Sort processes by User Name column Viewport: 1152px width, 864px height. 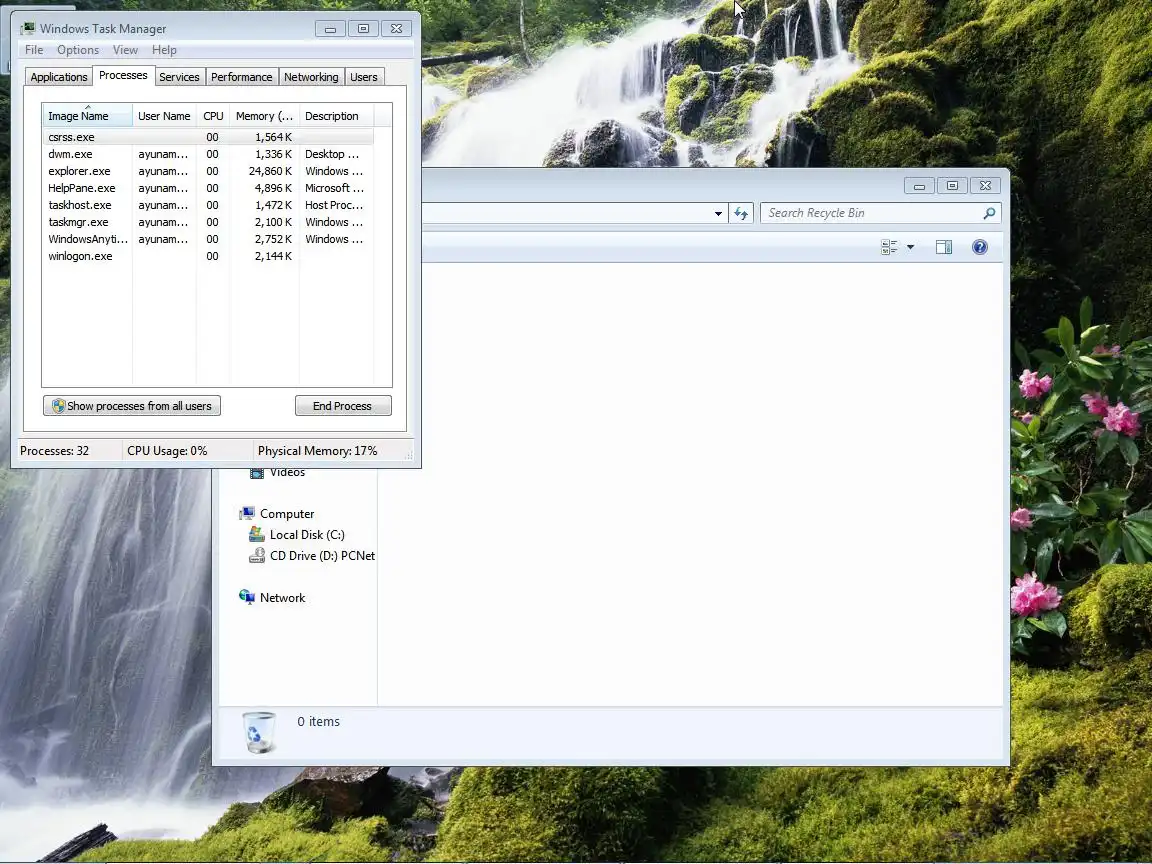(164, 116)
